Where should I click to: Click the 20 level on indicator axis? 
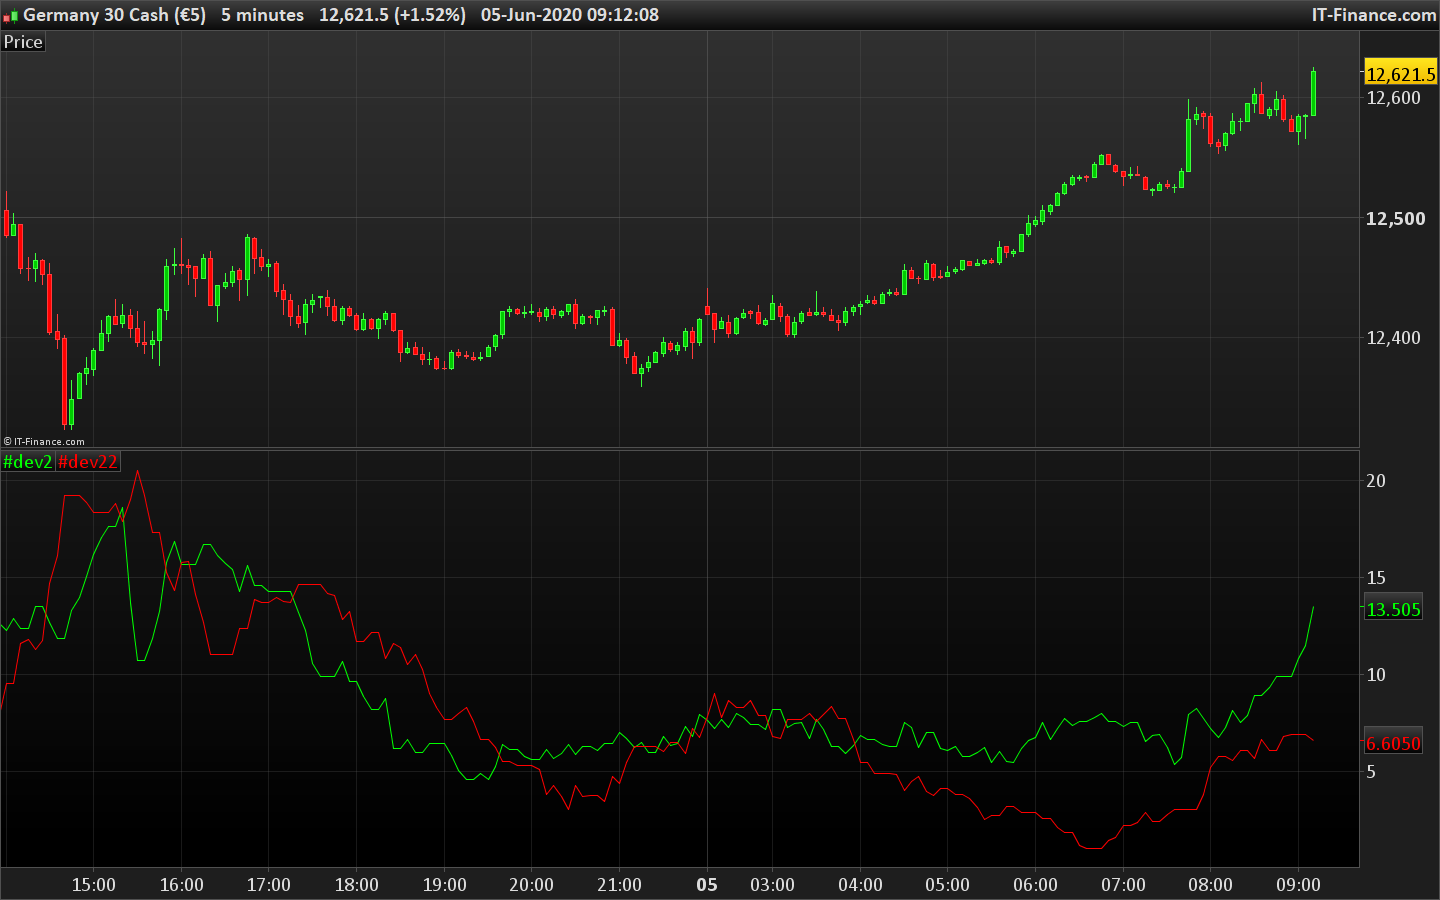tap(1376, 481)
